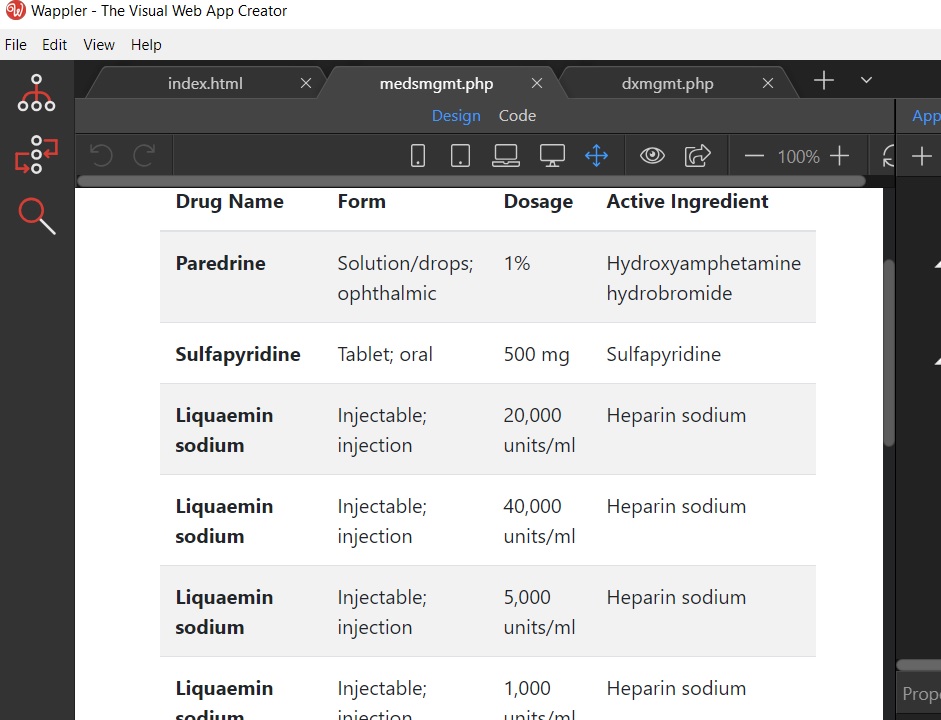Open the App panel tab
941x720 pixels.
[926, 116]
